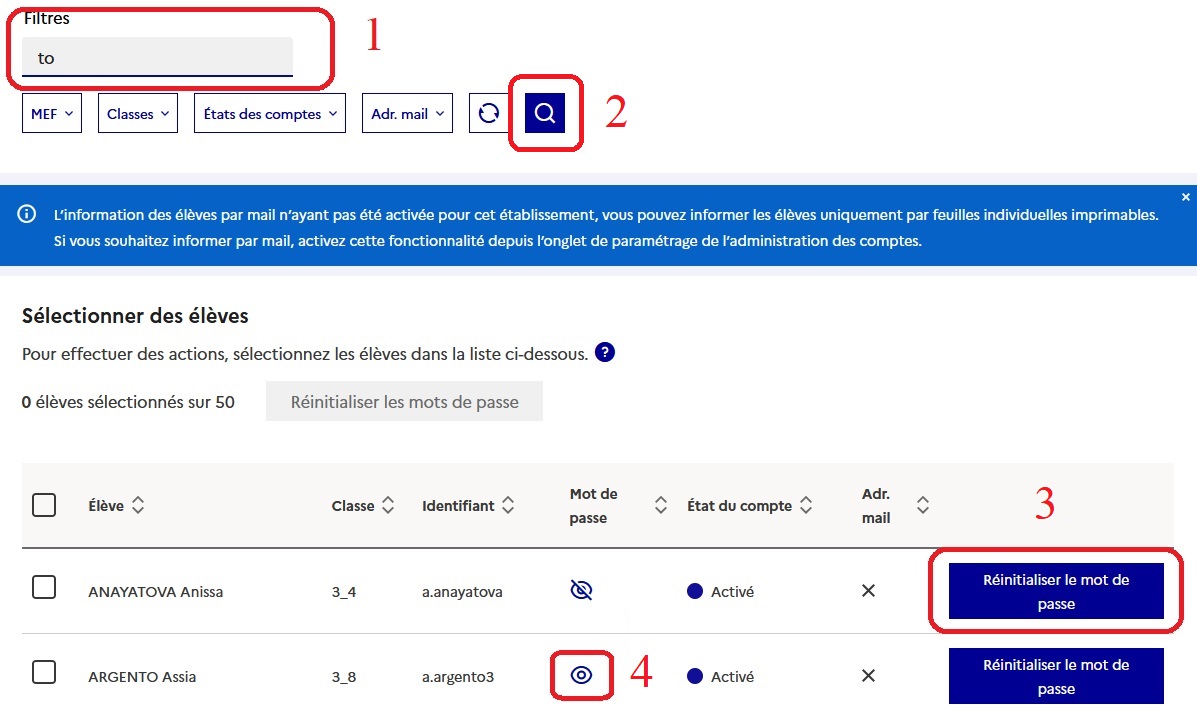Check the box for ARGENTO Assia
Viewport: 1197px width, 717px height.
44,672
